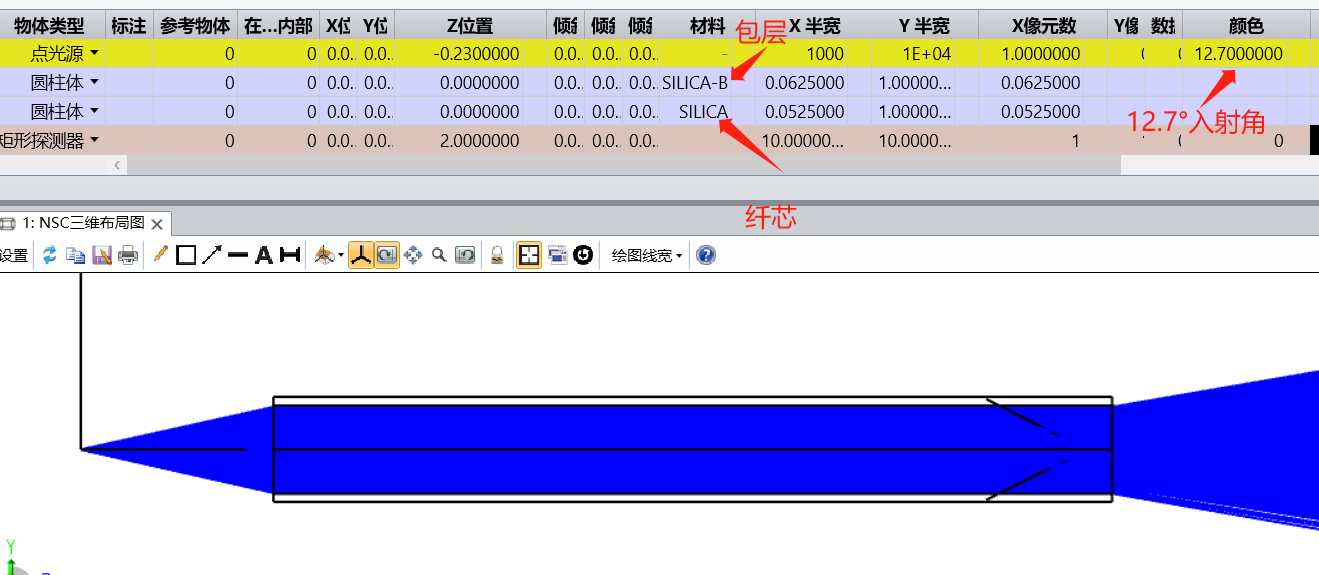Click the X像元数 column header
Image resolution: width=1319 pixels, height=575 pixels.
pos(1044,26)
